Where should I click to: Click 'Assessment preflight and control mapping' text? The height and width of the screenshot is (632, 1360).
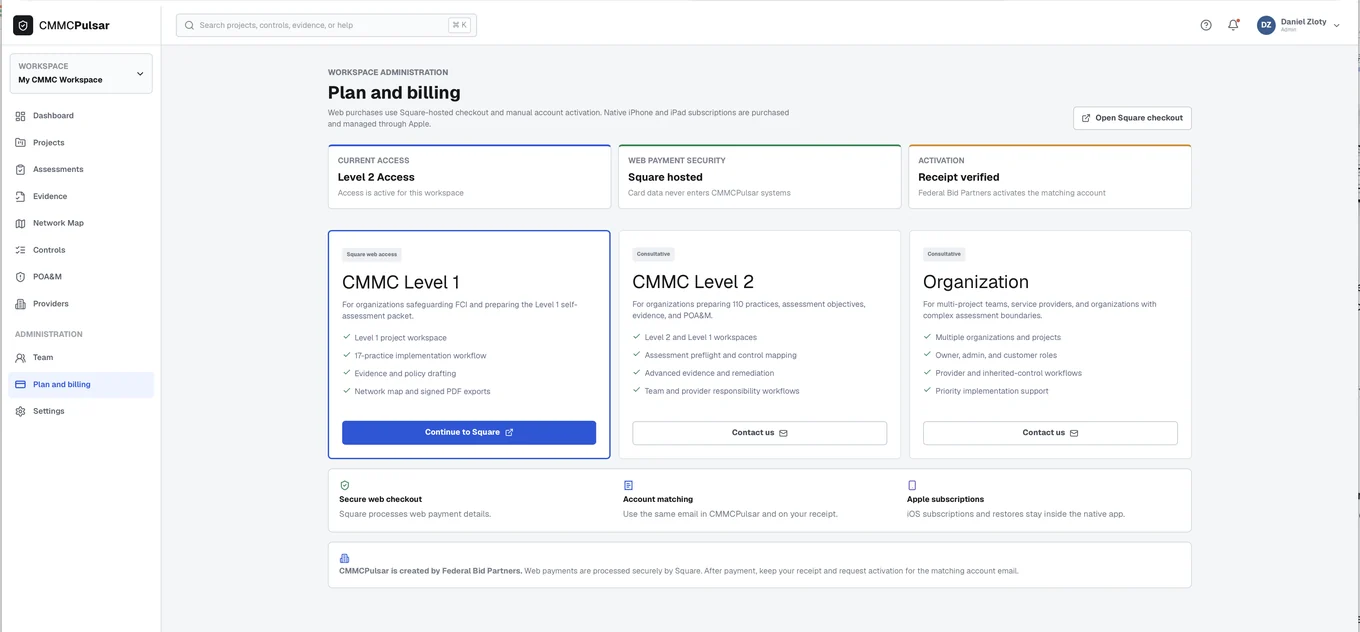pos(720,356)
